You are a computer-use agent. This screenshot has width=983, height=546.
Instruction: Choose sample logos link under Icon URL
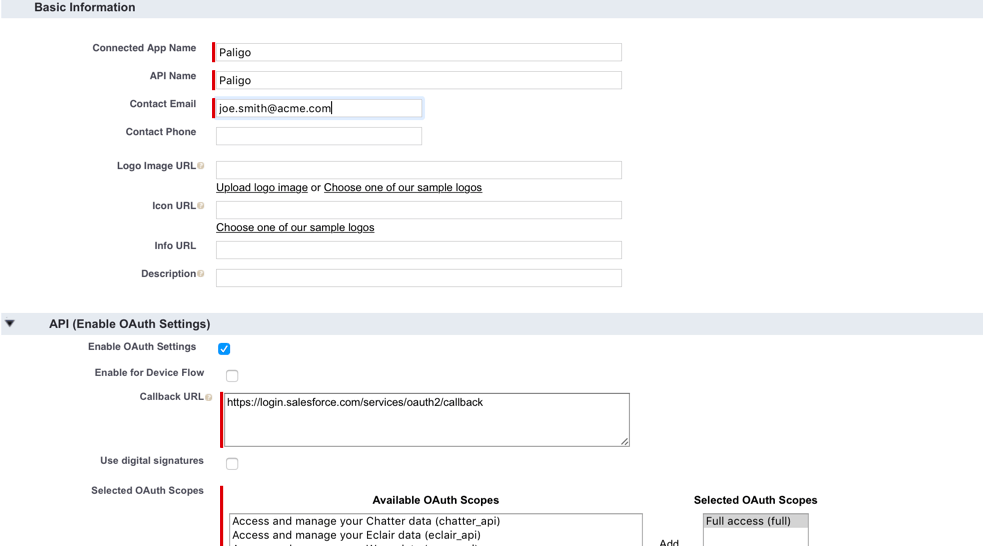[295, 228]
